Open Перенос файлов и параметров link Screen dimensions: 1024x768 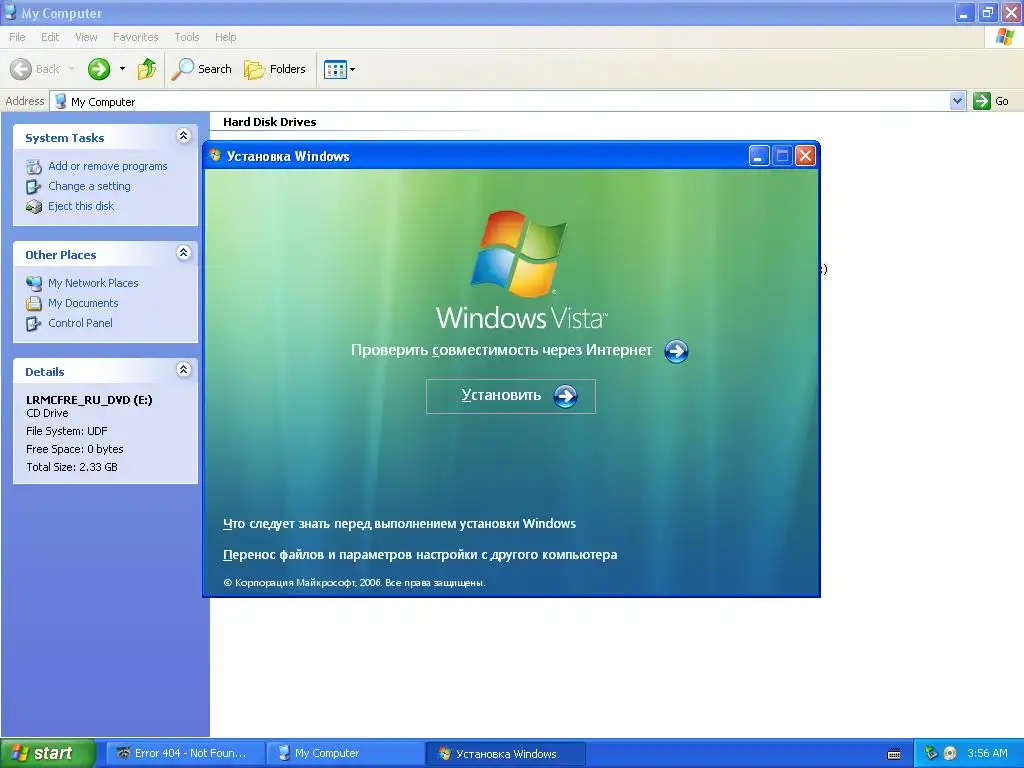point(420,554)
